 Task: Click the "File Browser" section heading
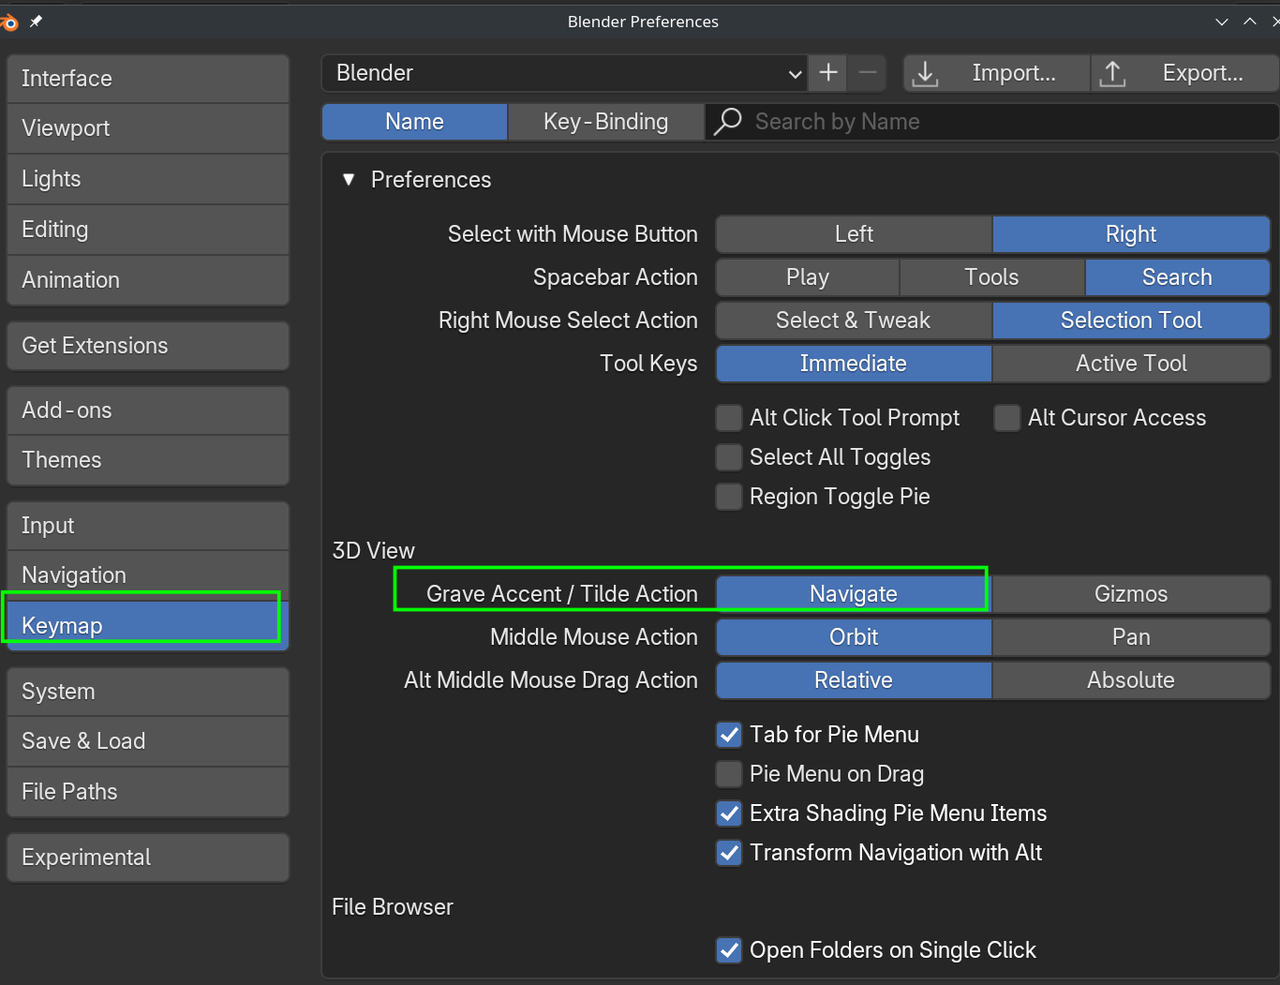[393, 907]
